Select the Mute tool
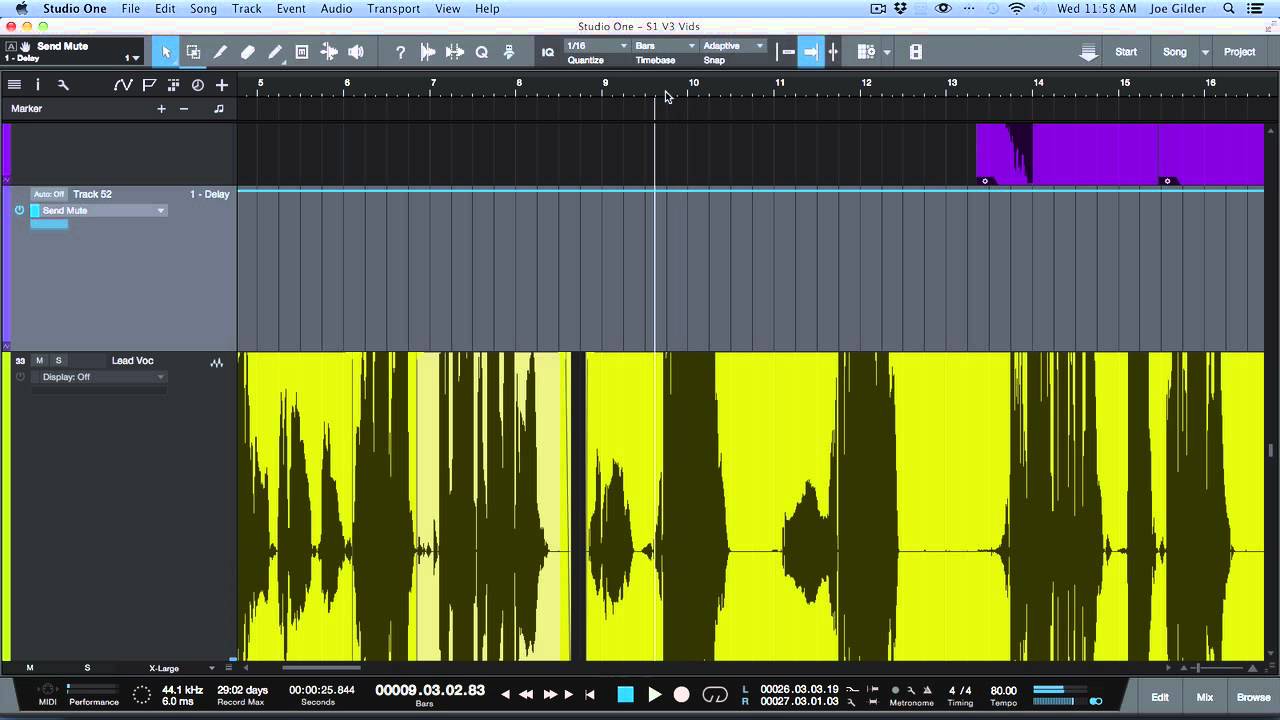1280x720 pixels. coord(301,52)
